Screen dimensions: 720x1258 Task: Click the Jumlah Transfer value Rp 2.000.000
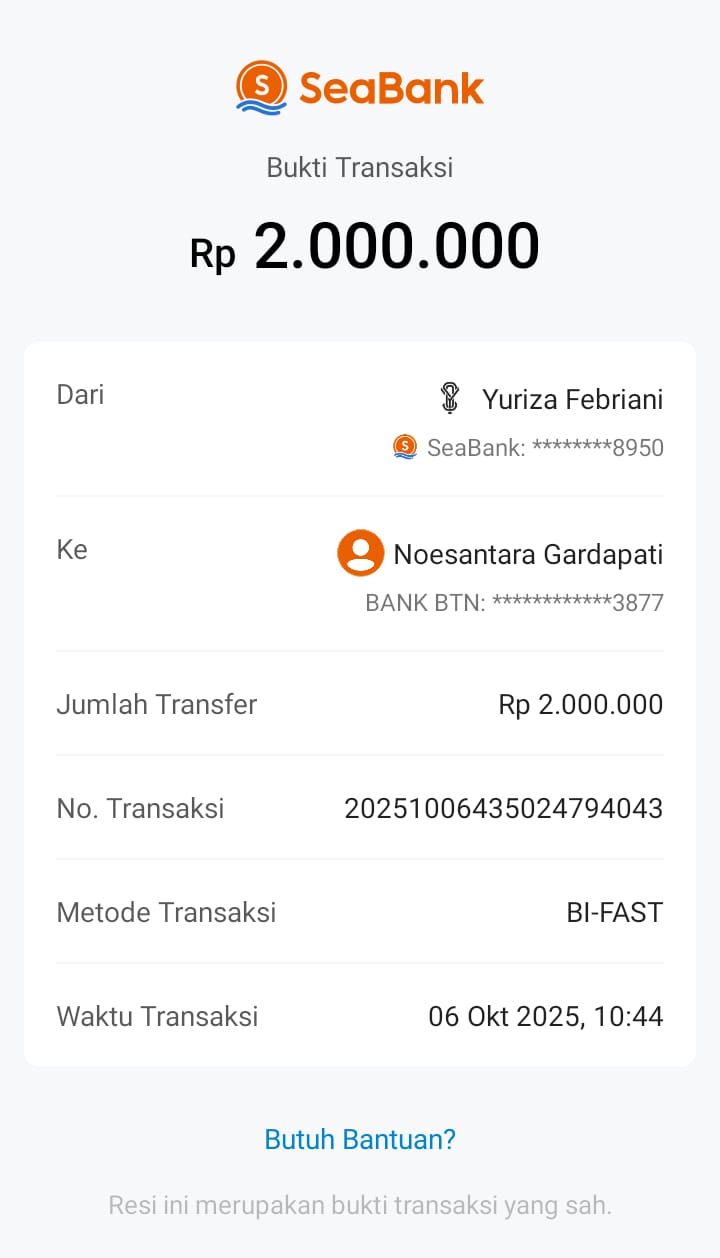click(580, 705)
